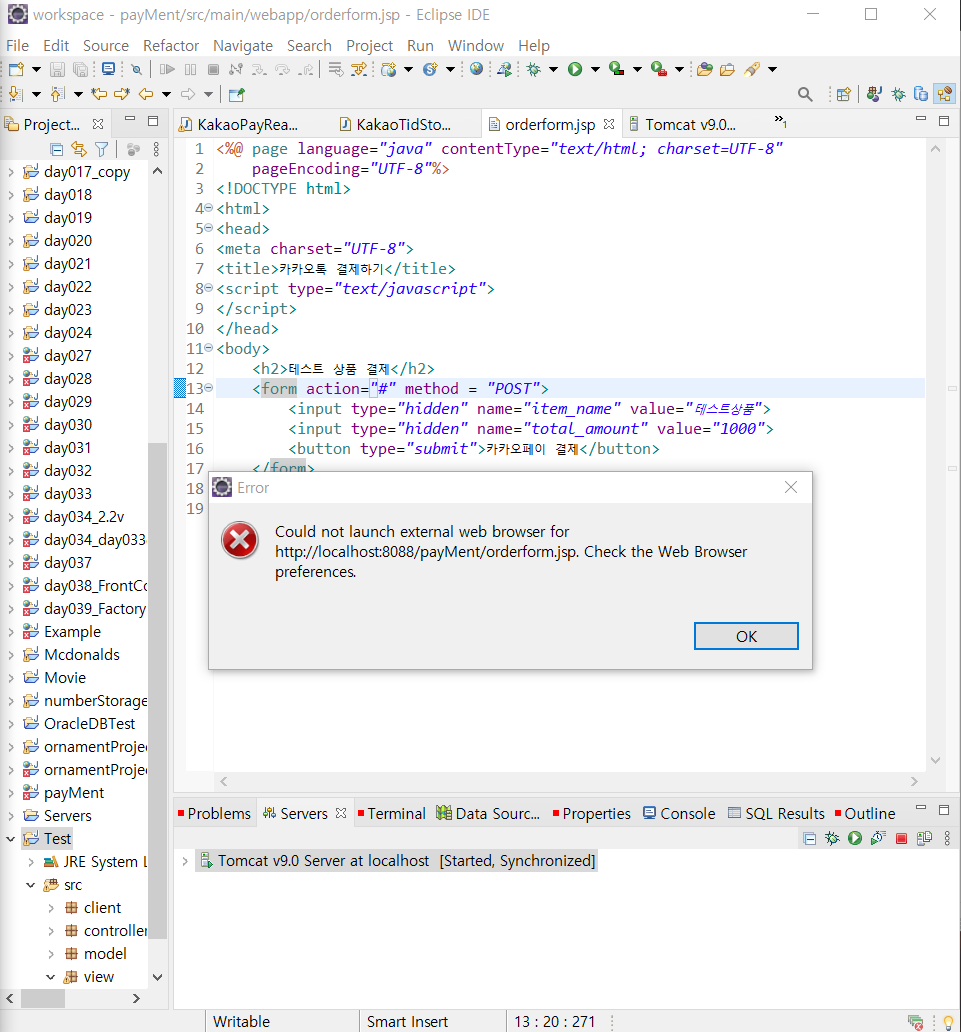
Task: Expand the Tomcat v9.0 server entry
Action: [185, 861]
